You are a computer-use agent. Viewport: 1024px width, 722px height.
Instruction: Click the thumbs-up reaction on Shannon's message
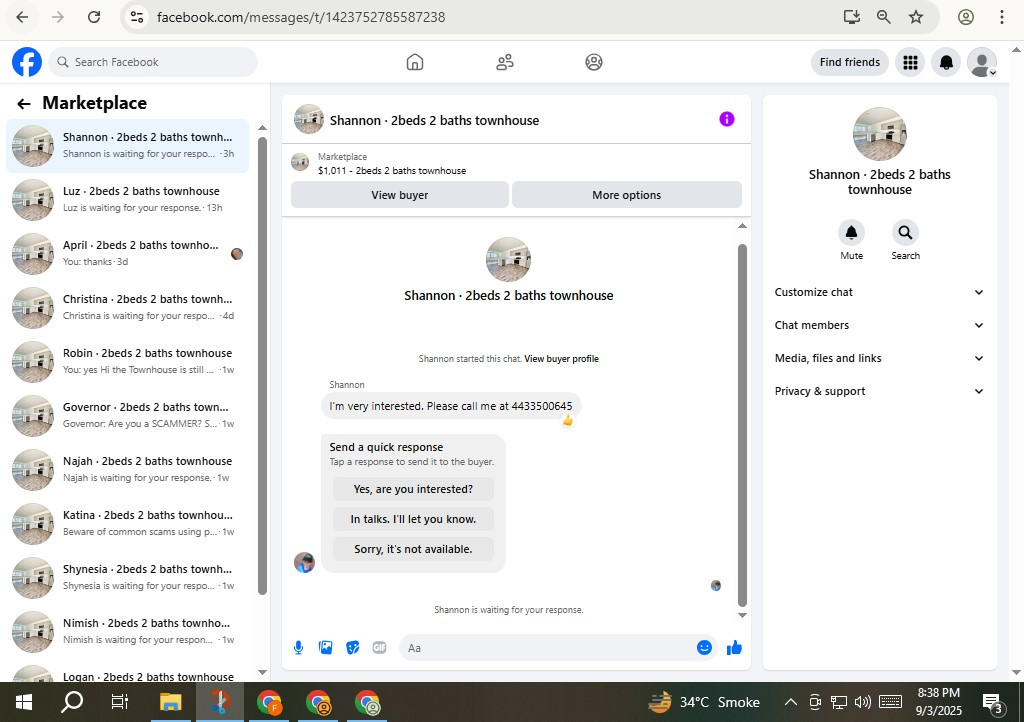tap(568, 421)
